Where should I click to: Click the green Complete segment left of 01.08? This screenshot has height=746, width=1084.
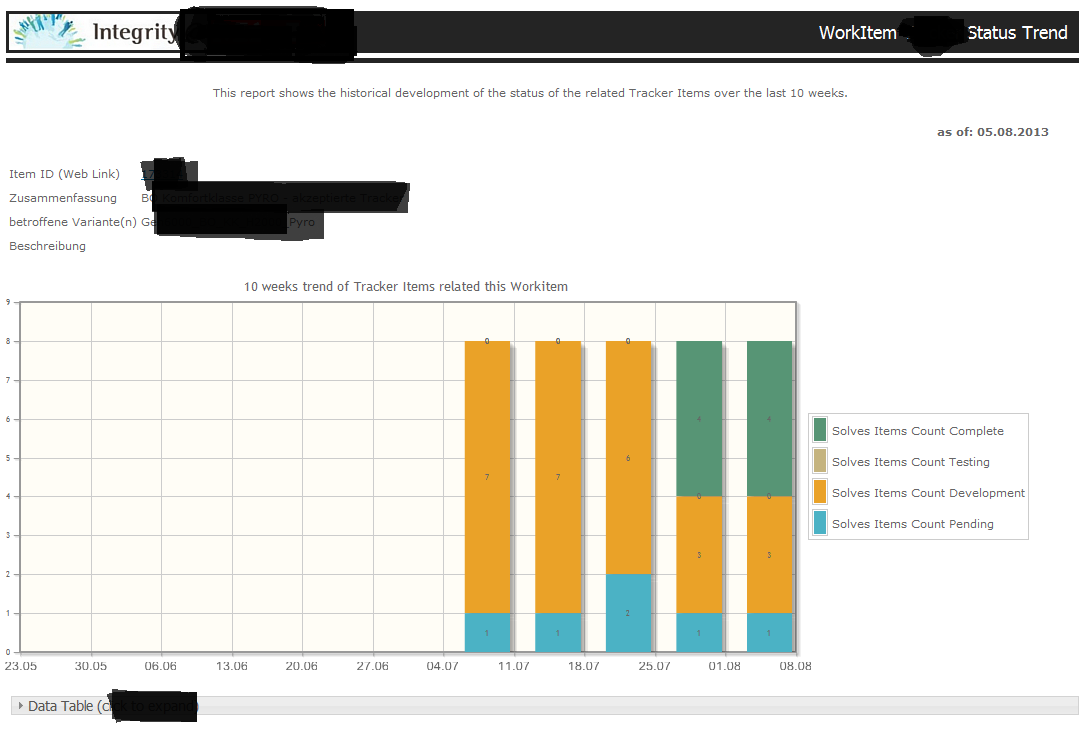tap(699, 418)
